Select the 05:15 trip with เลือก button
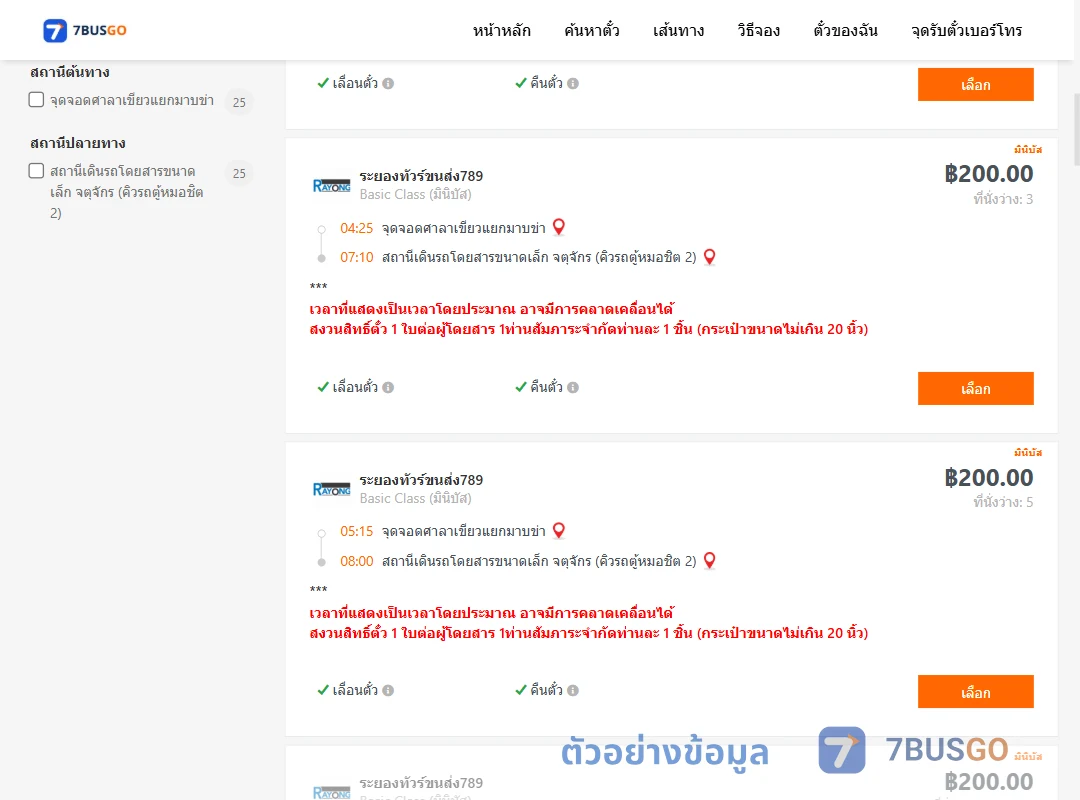This screenshot has width=1080, height=800. 975,692
